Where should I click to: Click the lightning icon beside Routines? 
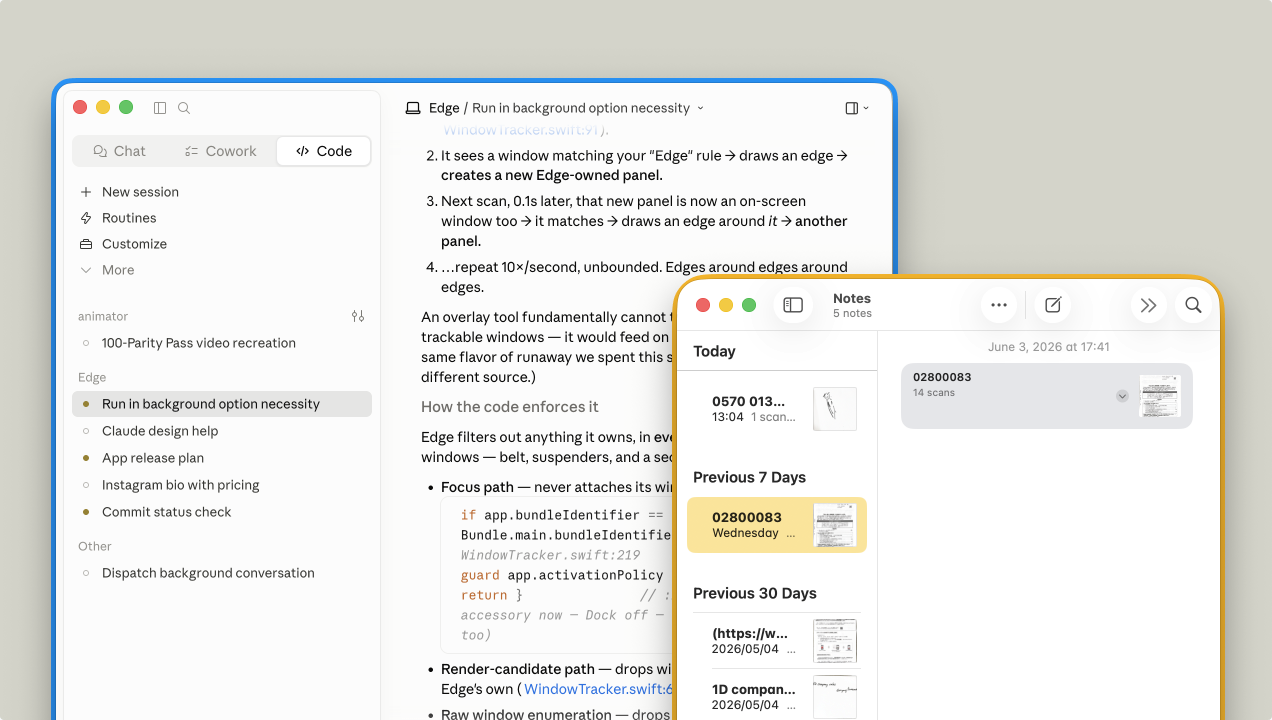pyautogui.click(x=86, y=218)
